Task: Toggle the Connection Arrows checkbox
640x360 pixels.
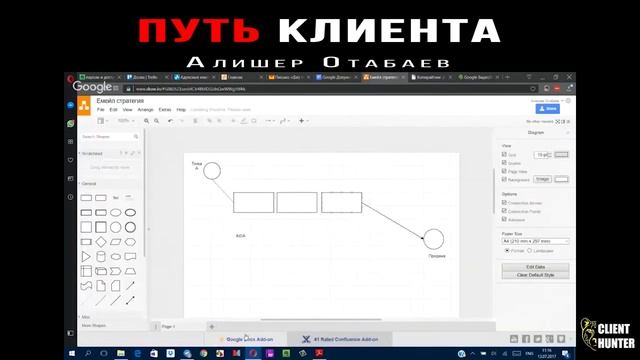Action: point(504,202)
